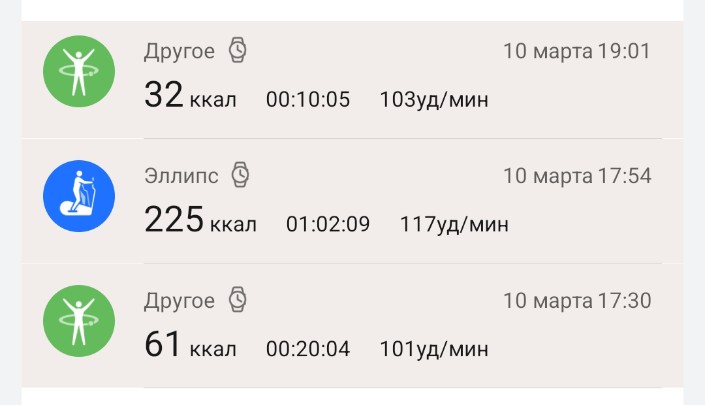Open the Эллипс workout title
This screenshot has width=705, height=405.
pos(181,175)
